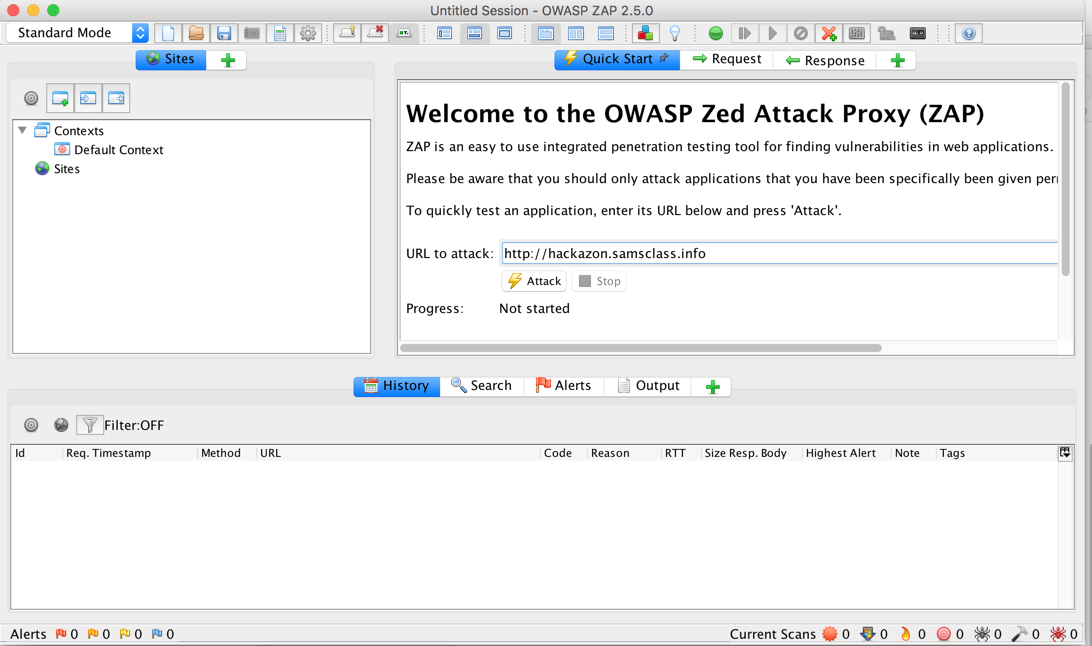This screenshot has height=646, width=1092.
Task: Click the globe link-with-sites icon in History
Action: (61, 425)
